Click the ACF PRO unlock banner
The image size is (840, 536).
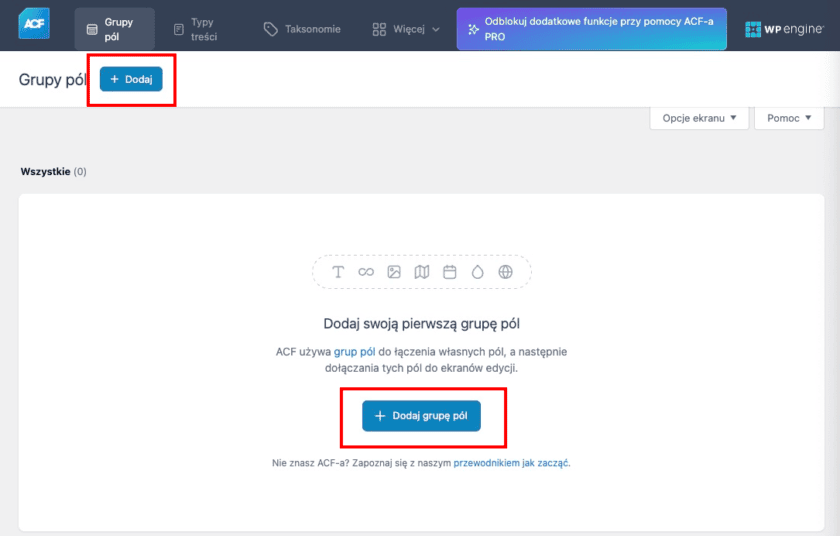593,29
